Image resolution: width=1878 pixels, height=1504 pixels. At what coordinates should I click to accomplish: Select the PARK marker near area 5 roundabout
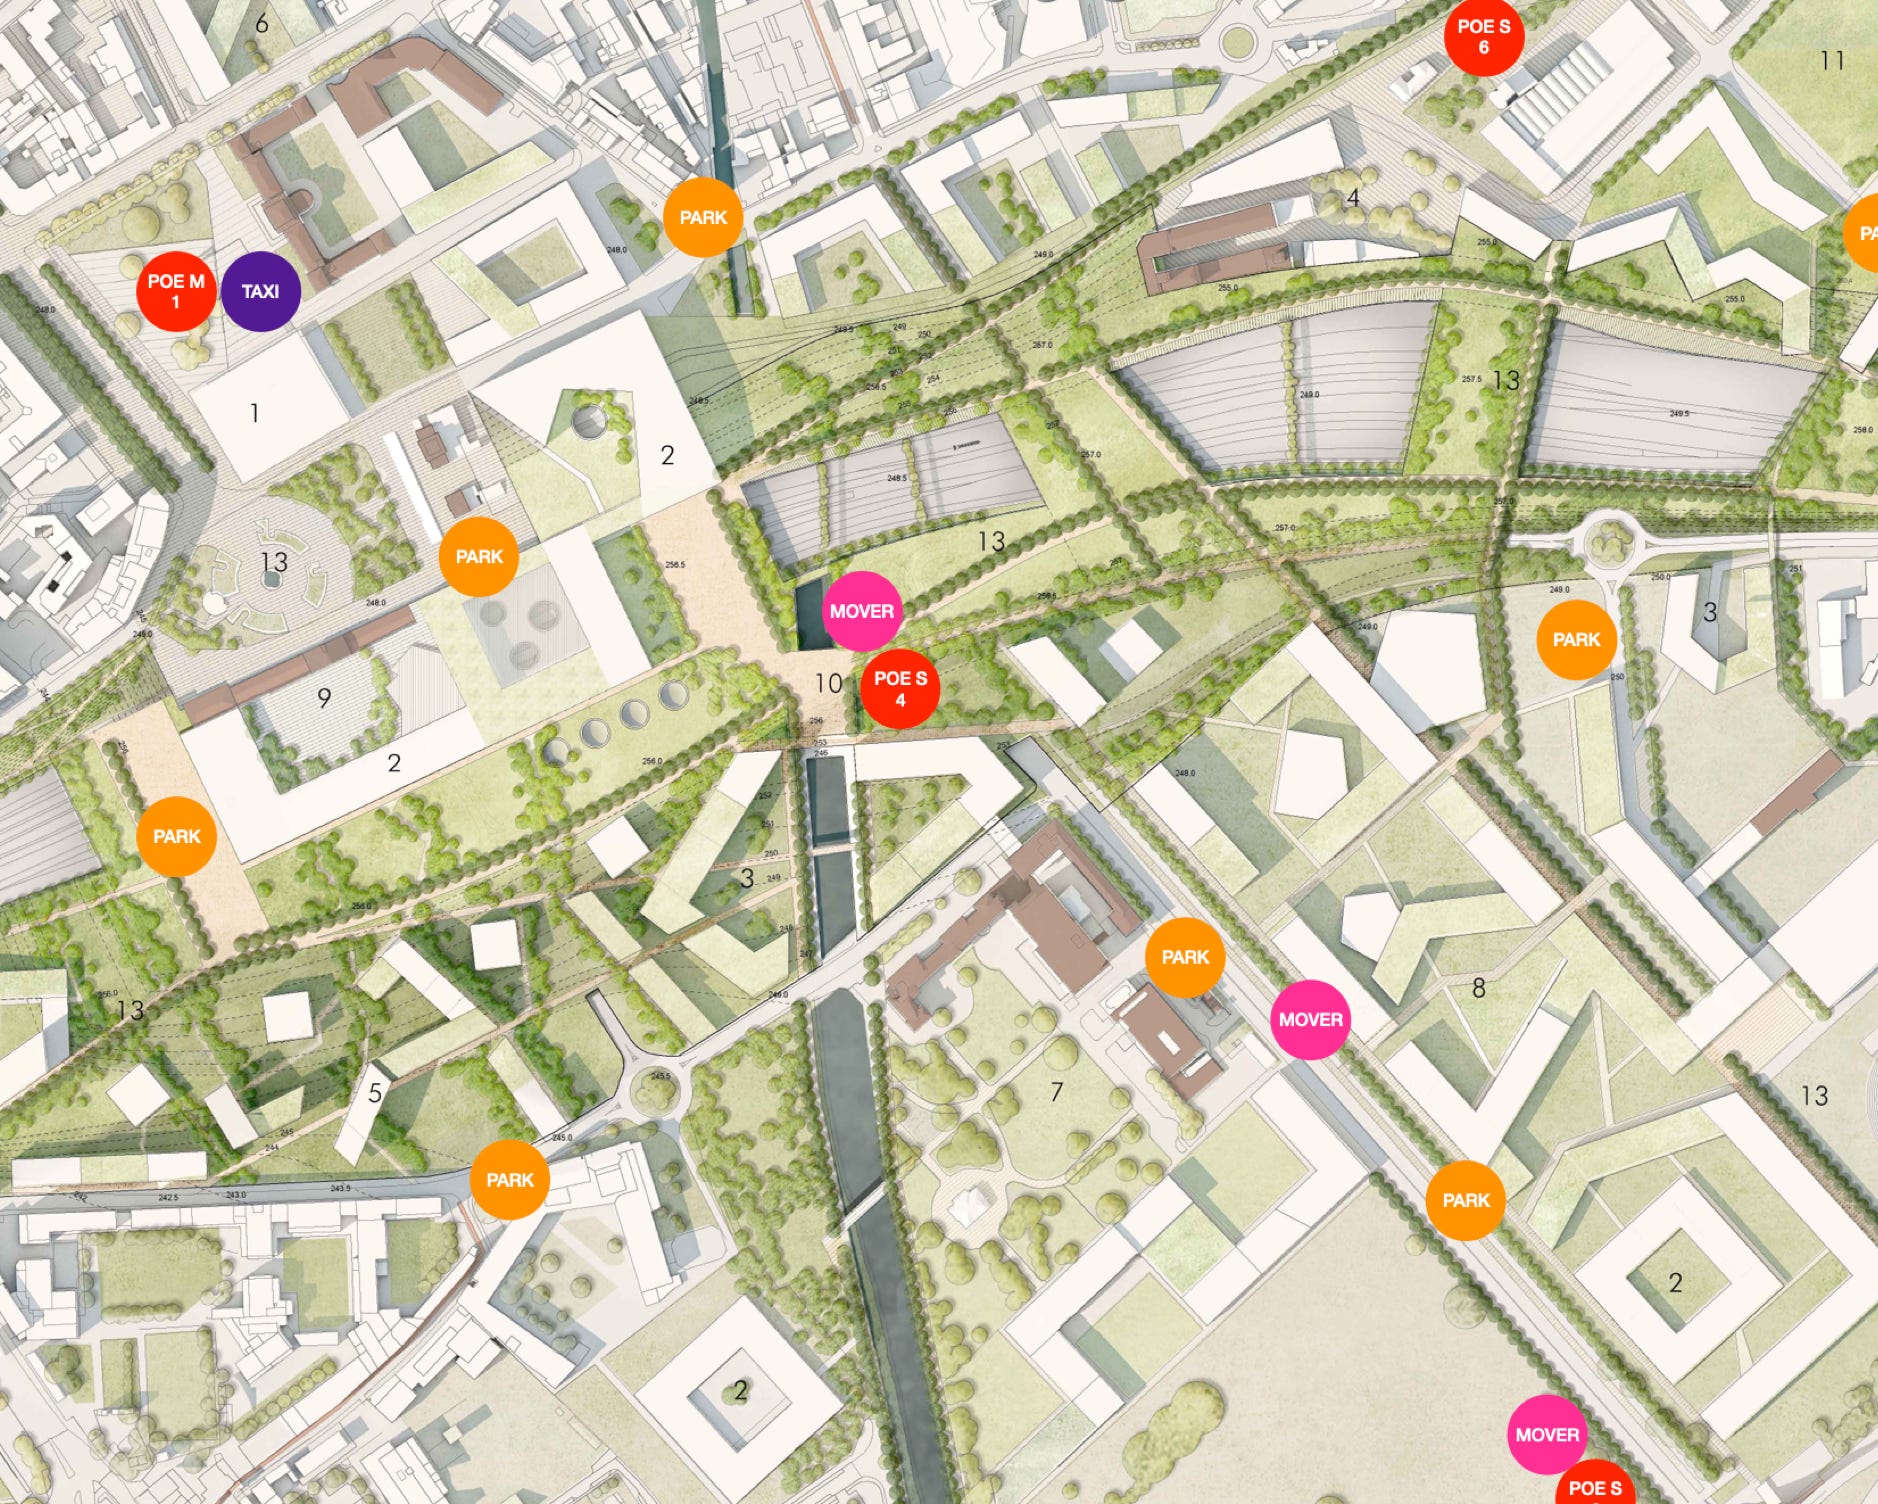[510, 1180]
